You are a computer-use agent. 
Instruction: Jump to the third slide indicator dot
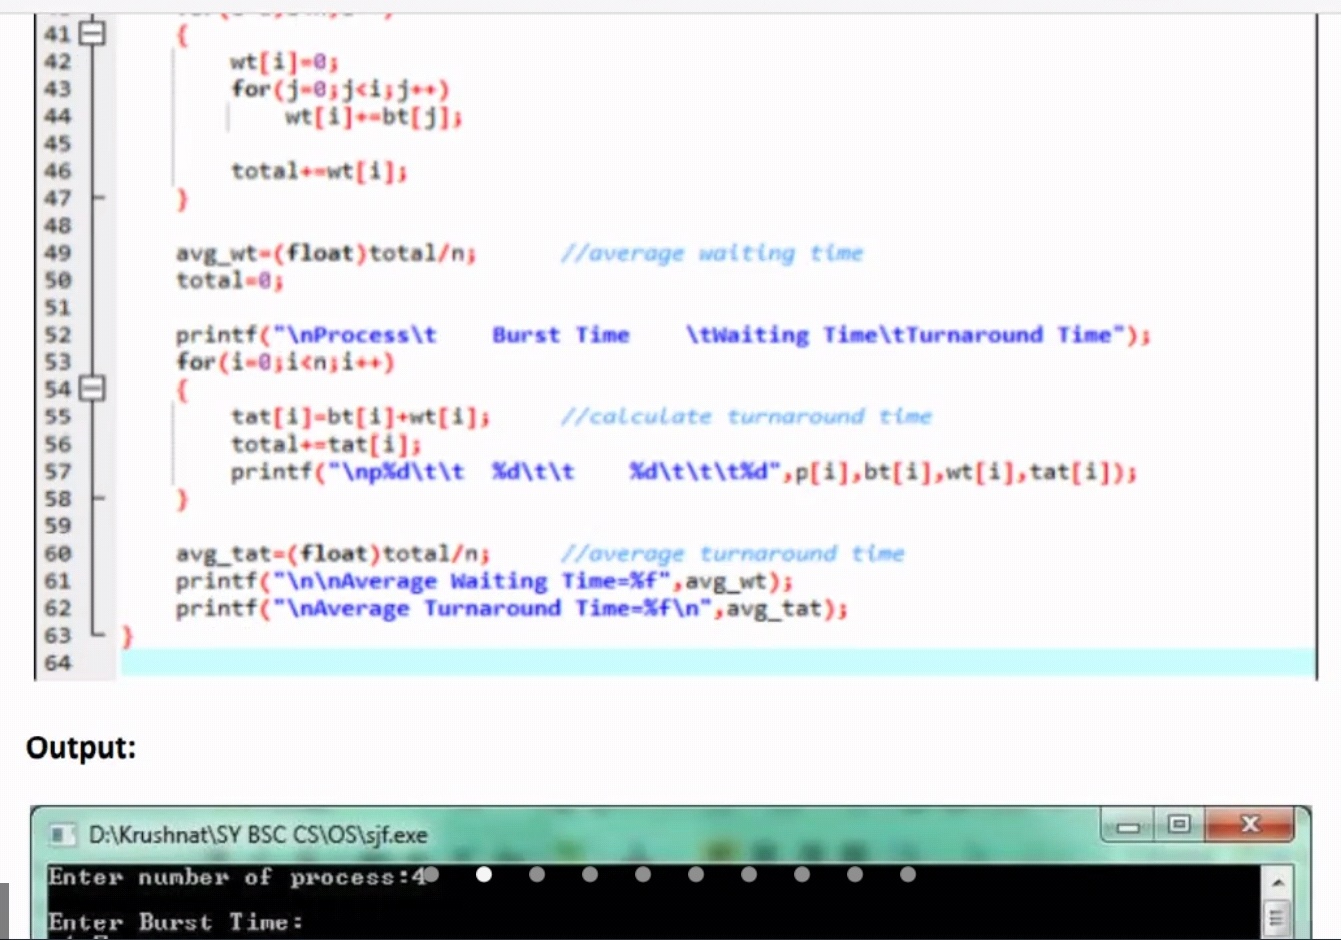(537, 875)
